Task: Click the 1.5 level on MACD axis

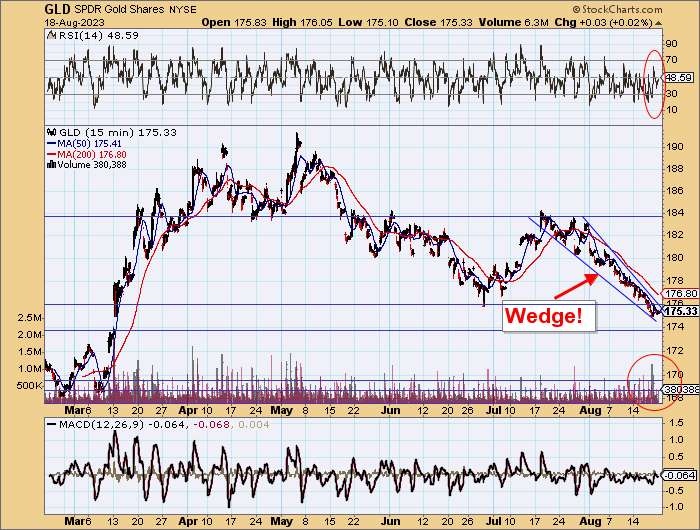Action: coord(676,423)
